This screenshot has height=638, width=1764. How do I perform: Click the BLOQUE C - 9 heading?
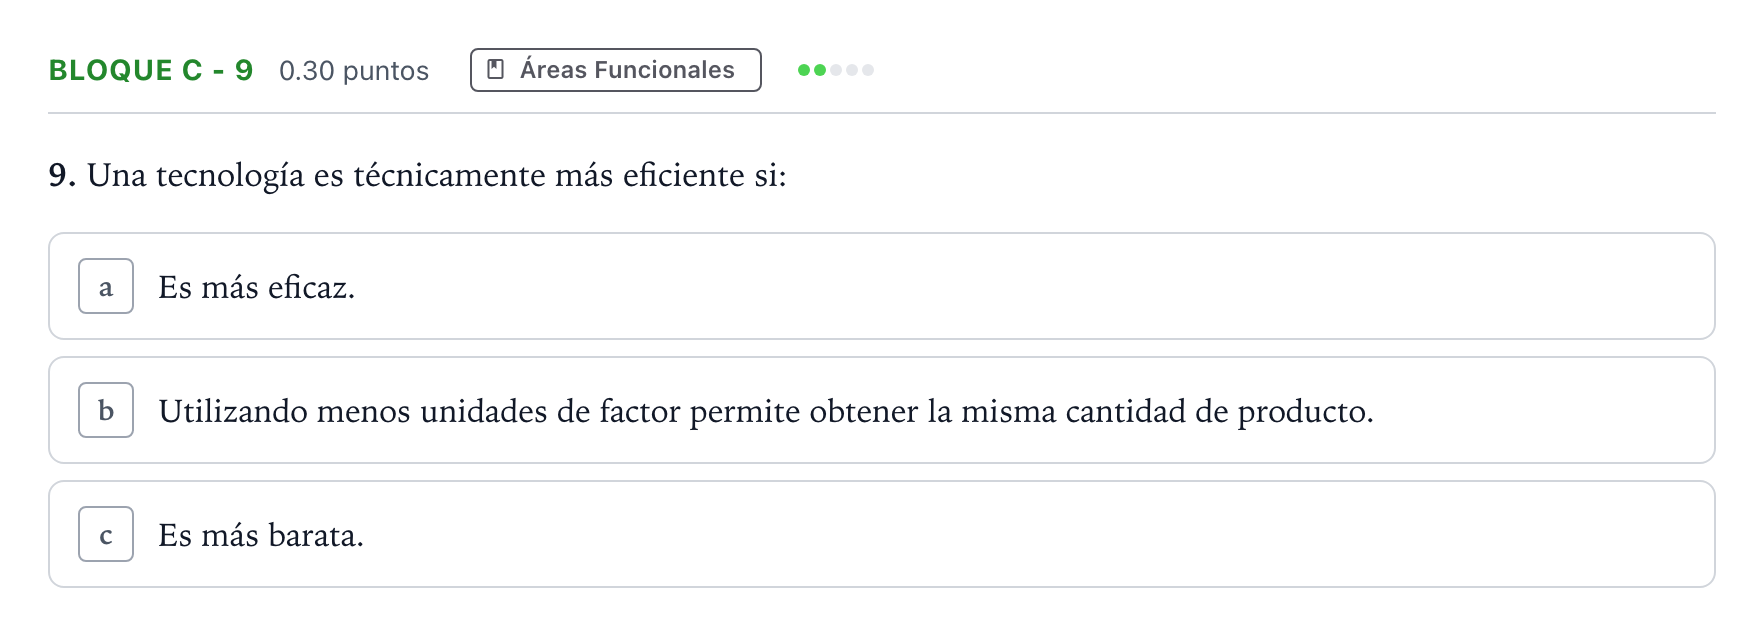pyautogui.click(x=151, y=70)
